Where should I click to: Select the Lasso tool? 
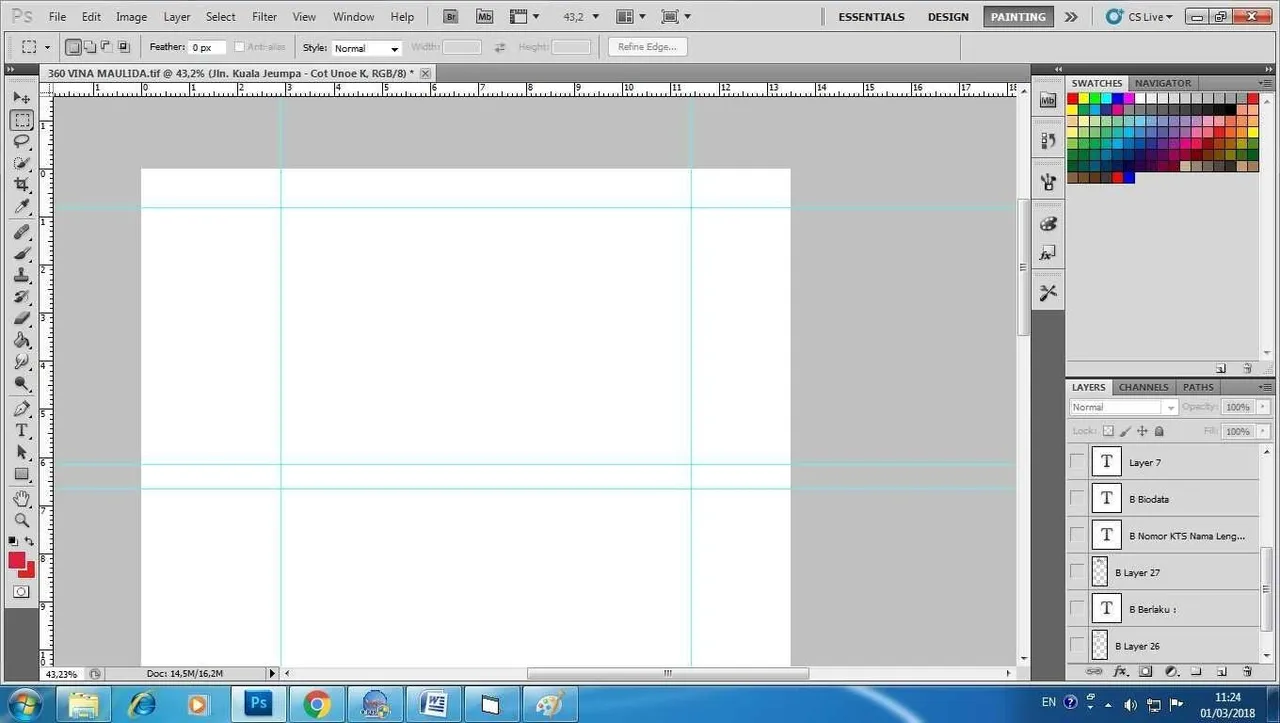point(21,142)
